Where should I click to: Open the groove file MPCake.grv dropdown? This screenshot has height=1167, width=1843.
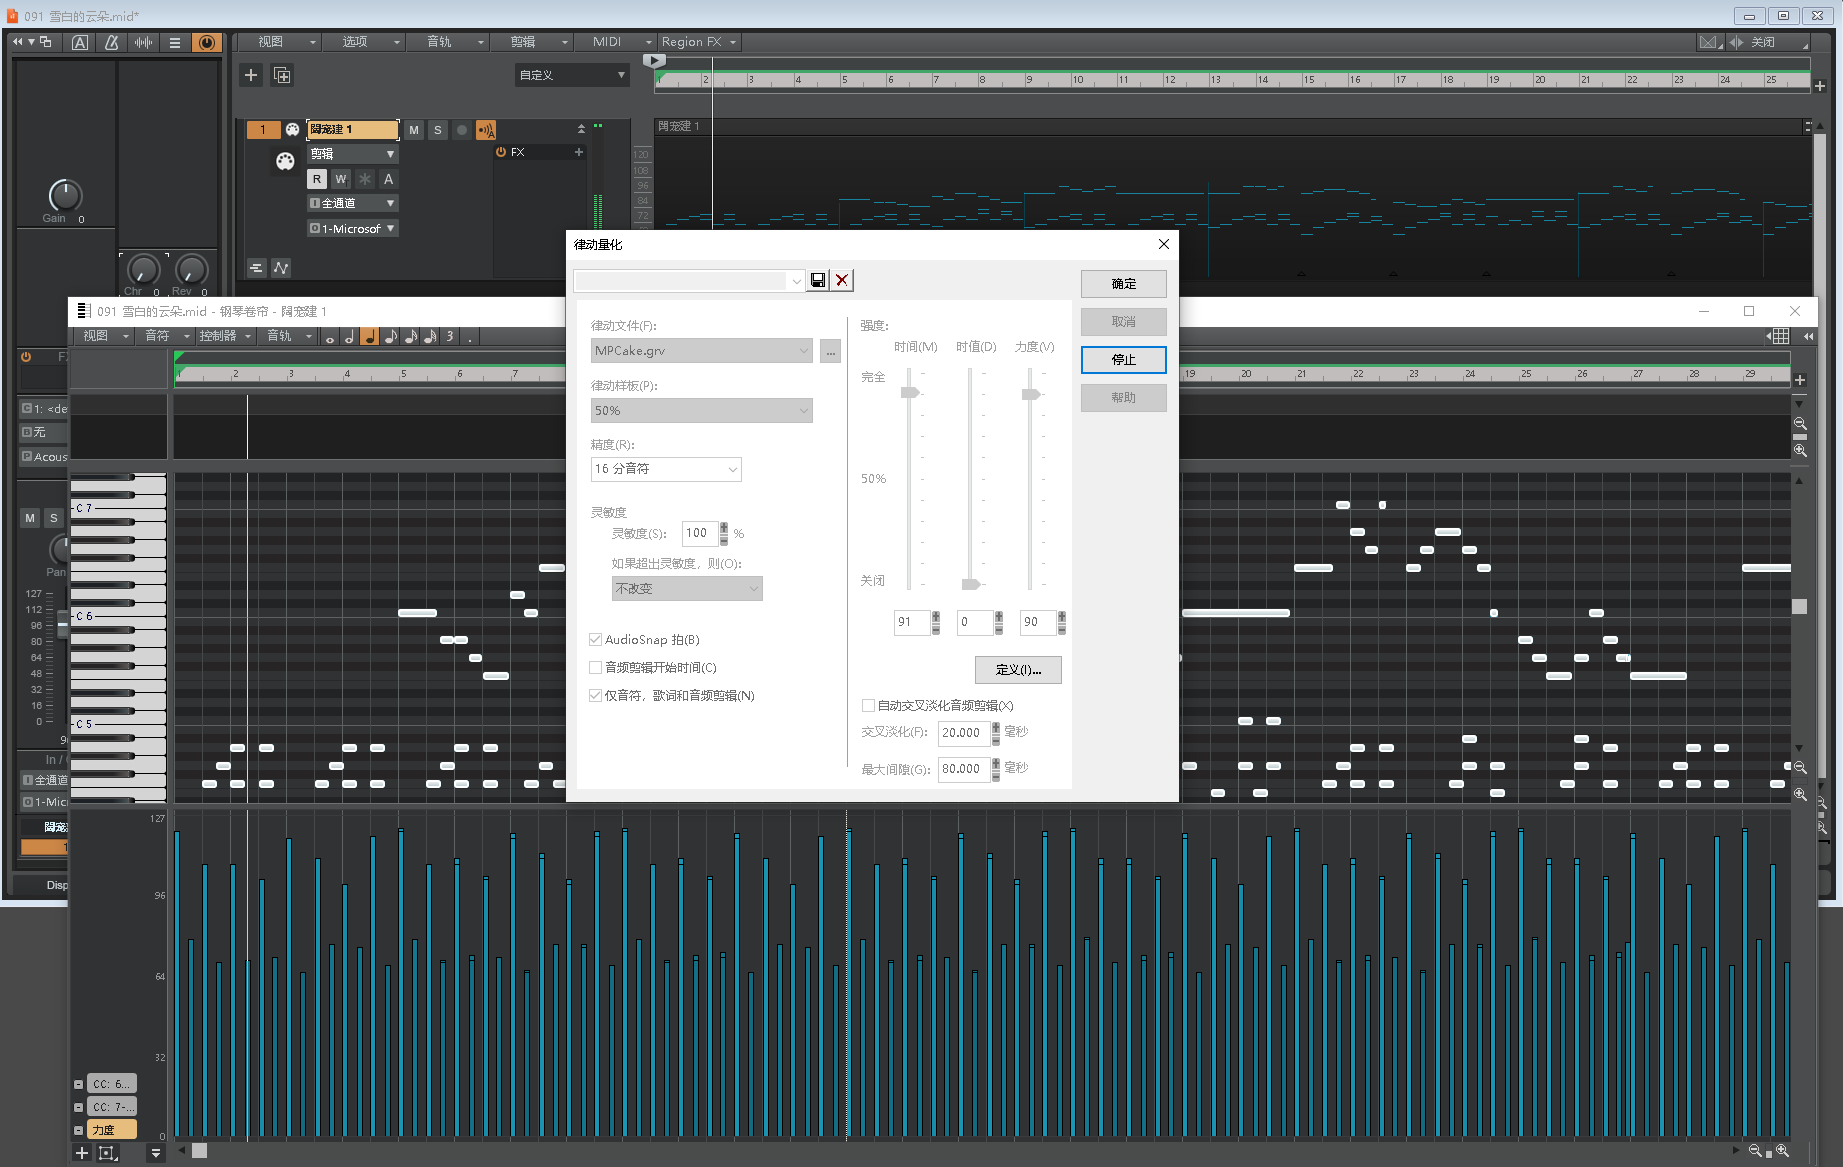coord(702,351)
